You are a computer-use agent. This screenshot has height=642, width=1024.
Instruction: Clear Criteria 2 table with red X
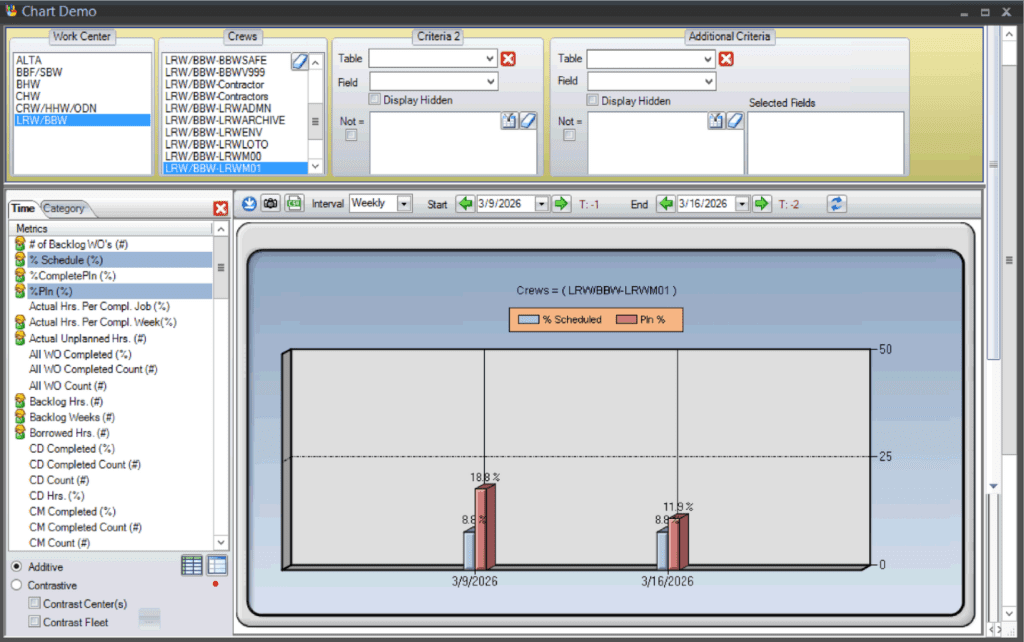tap(508, 59)
